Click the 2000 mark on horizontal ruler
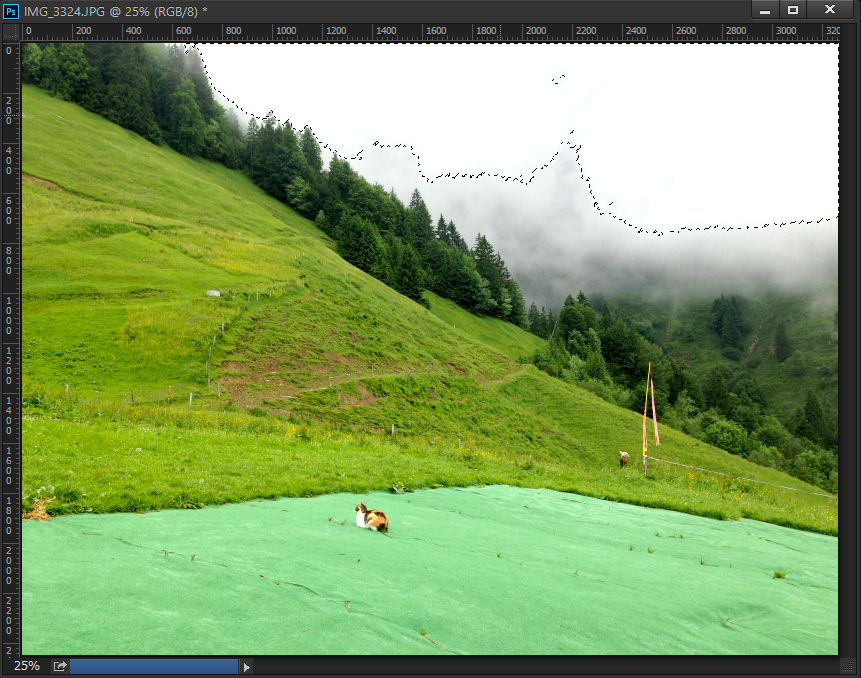Screen dimensions: 861x678 point(536,31)
